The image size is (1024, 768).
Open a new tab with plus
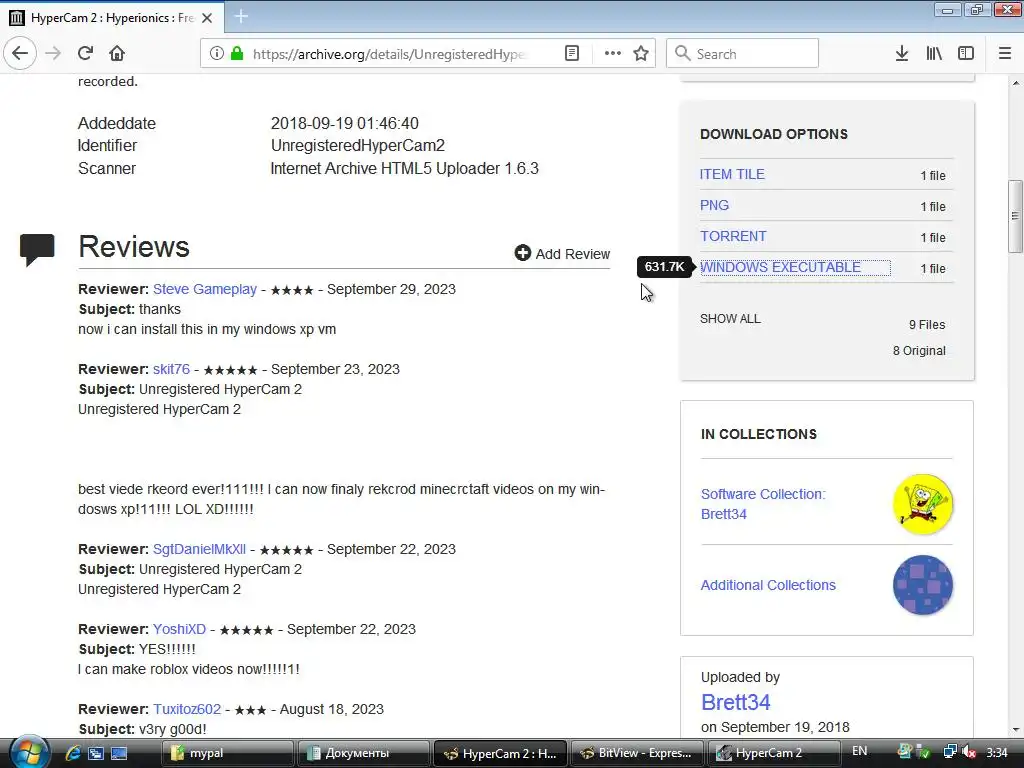pyautogui.click(x=241, y=17)
